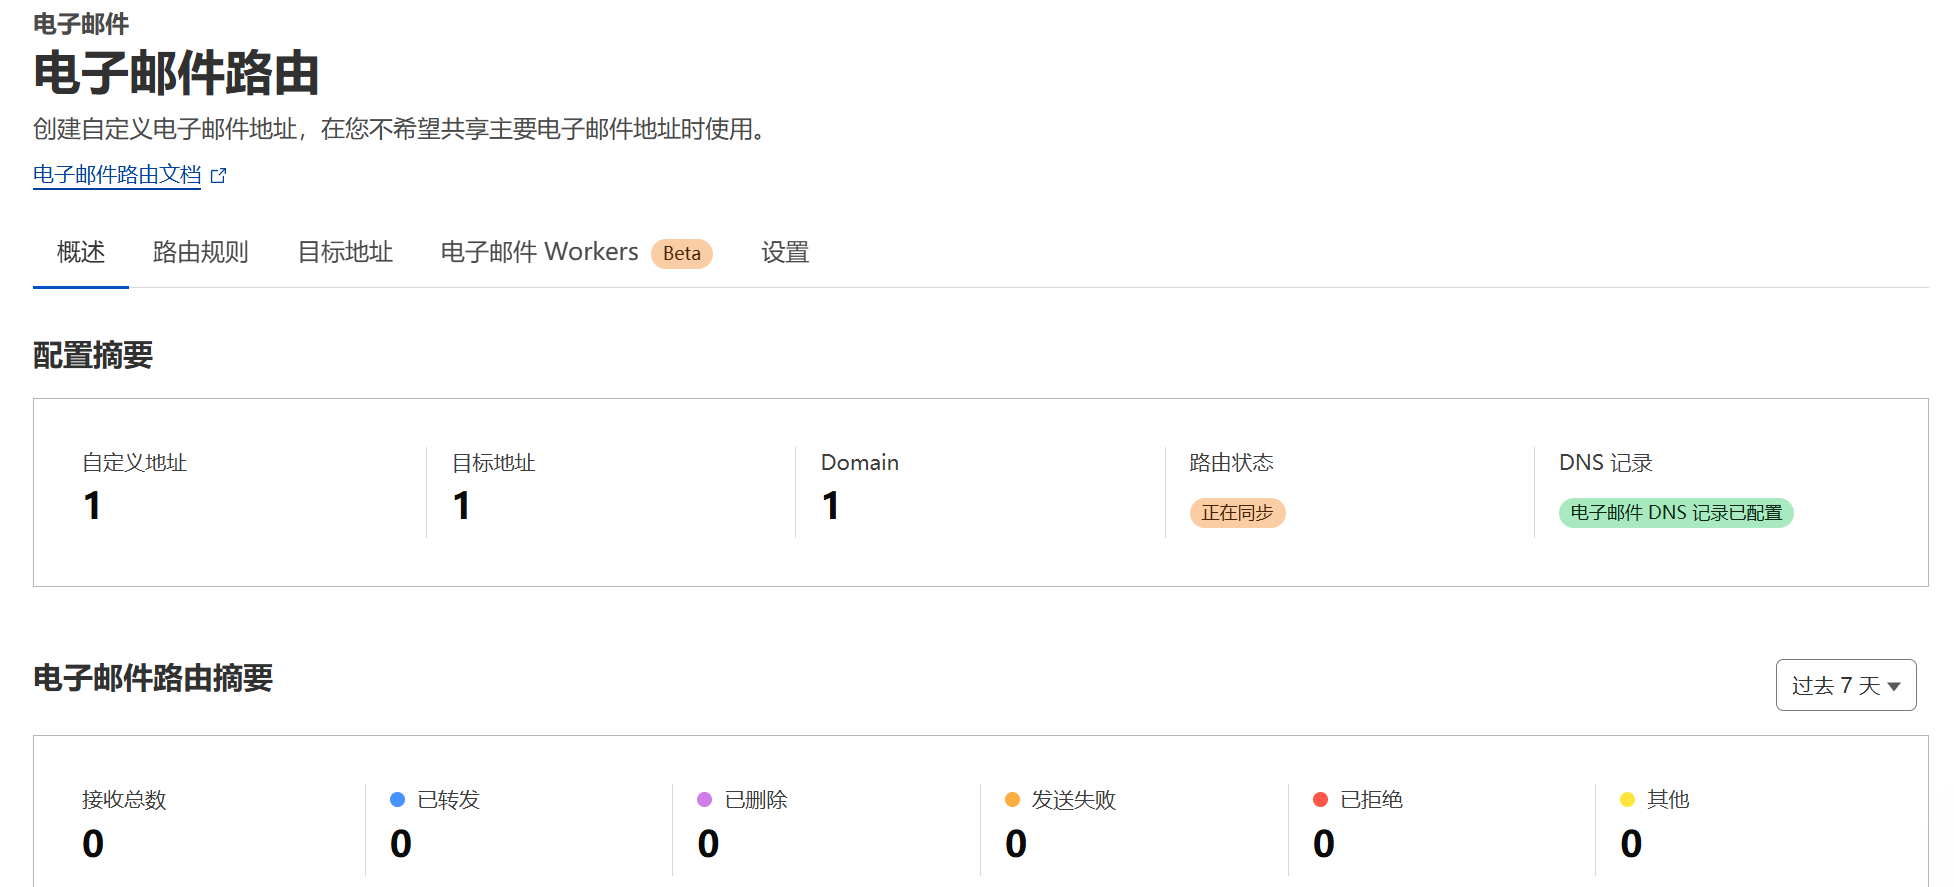
Task: Click the yellow dot next to 其他
Action: tap(1627, 799)
